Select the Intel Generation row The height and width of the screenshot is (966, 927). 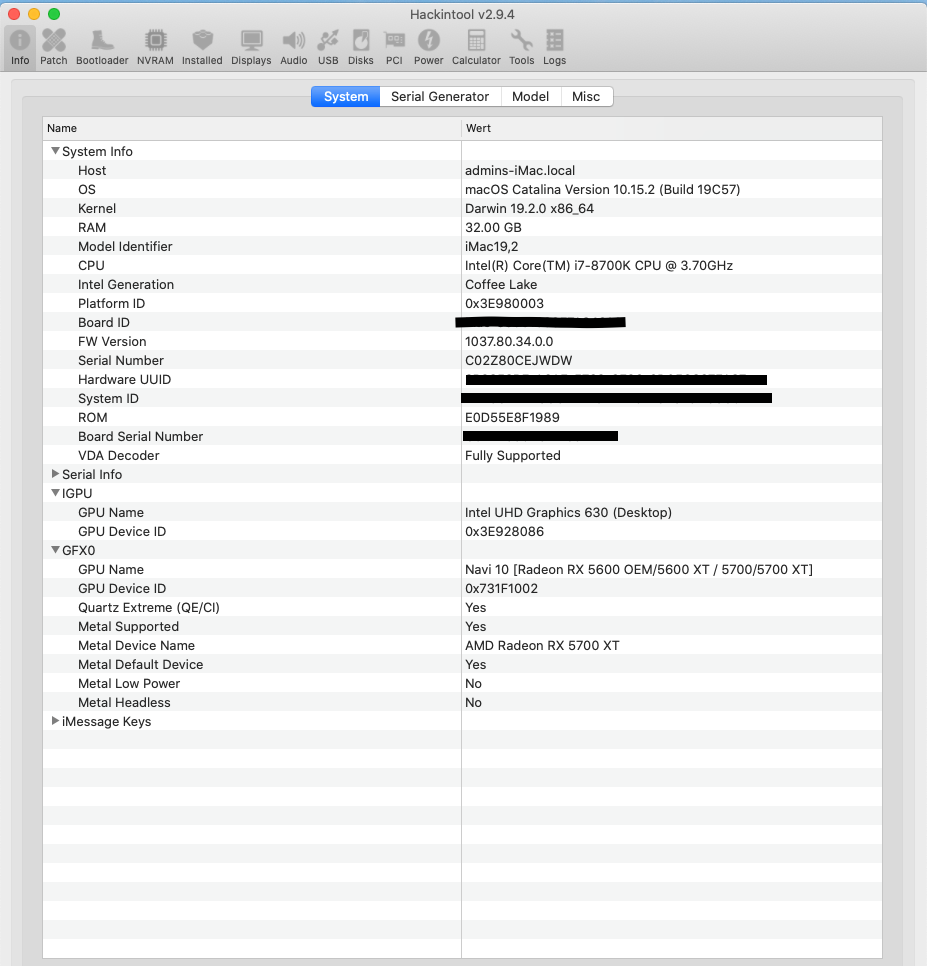pos(463,284)
